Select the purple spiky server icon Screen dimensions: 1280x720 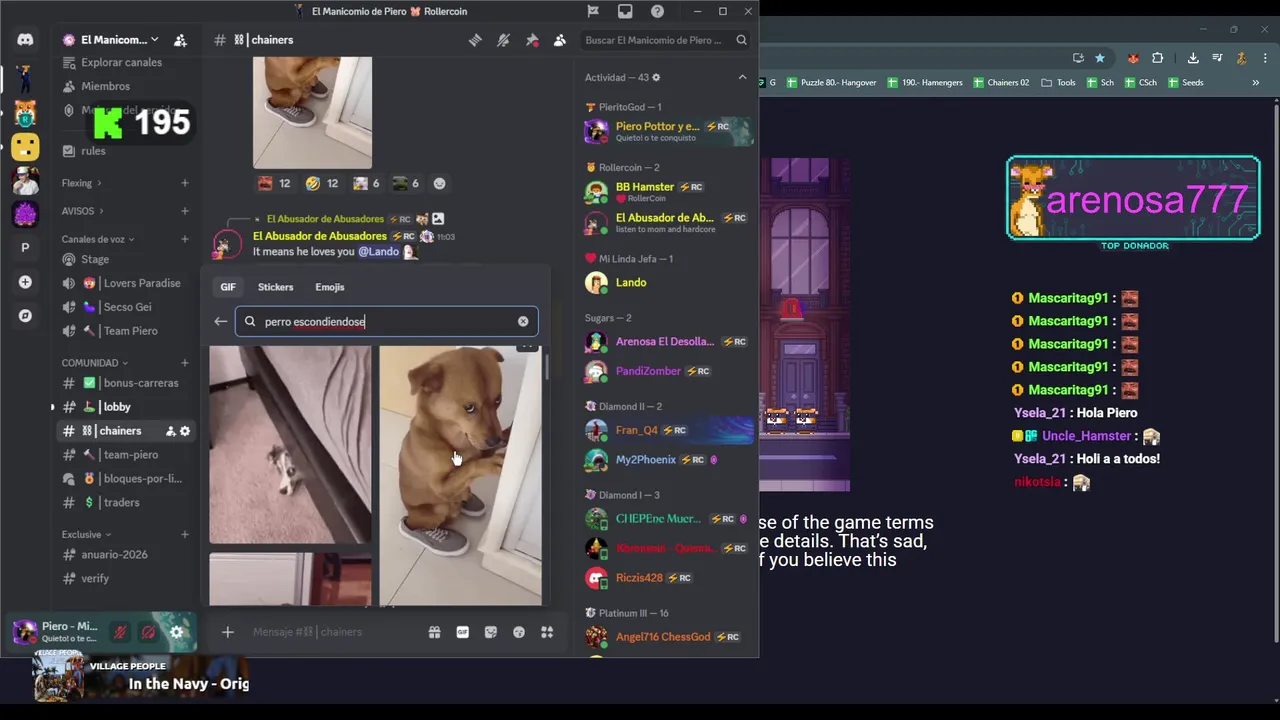click(25, 214)
